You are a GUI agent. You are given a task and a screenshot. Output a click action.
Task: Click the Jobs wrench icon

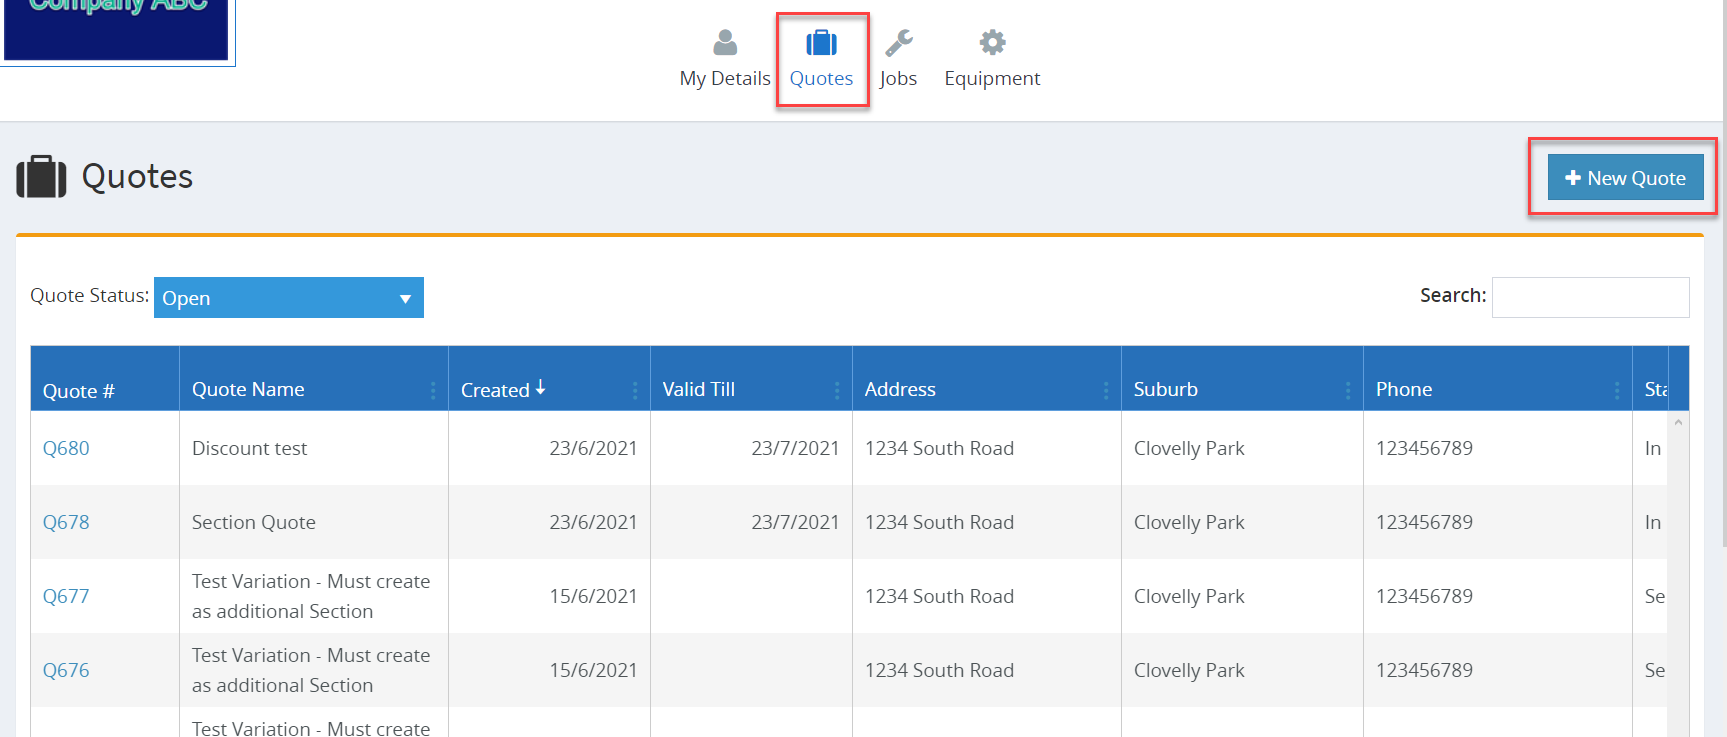(x=898, y=43)
